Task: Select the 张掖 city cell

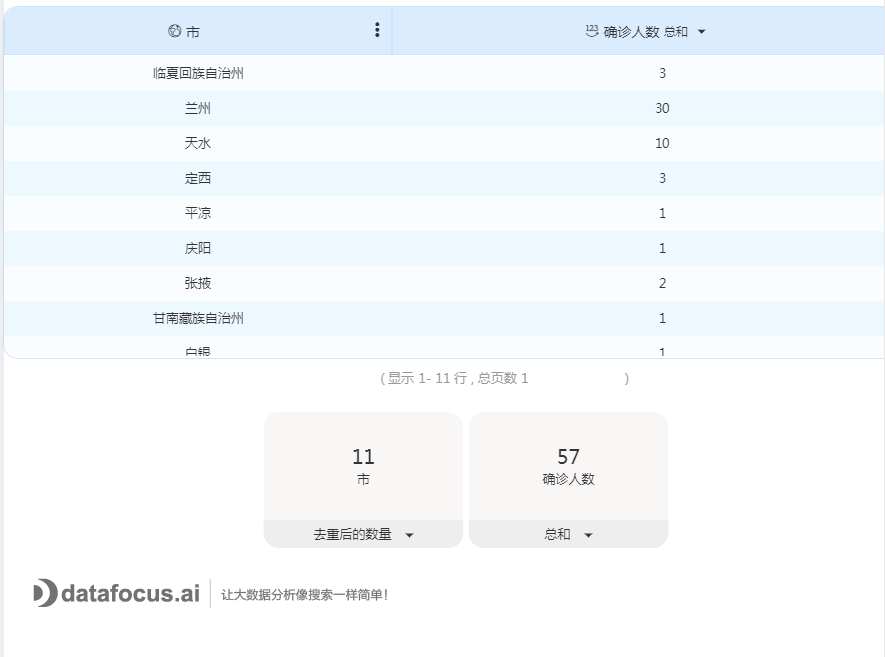Action: point(198,283)
